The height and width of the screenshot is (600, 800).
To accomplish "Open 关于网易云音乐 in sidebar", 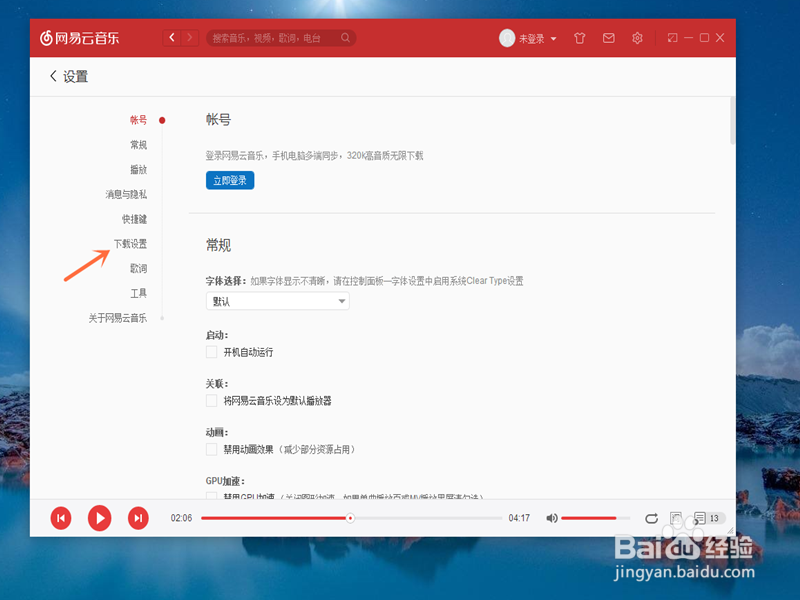I will coord(118,318).
